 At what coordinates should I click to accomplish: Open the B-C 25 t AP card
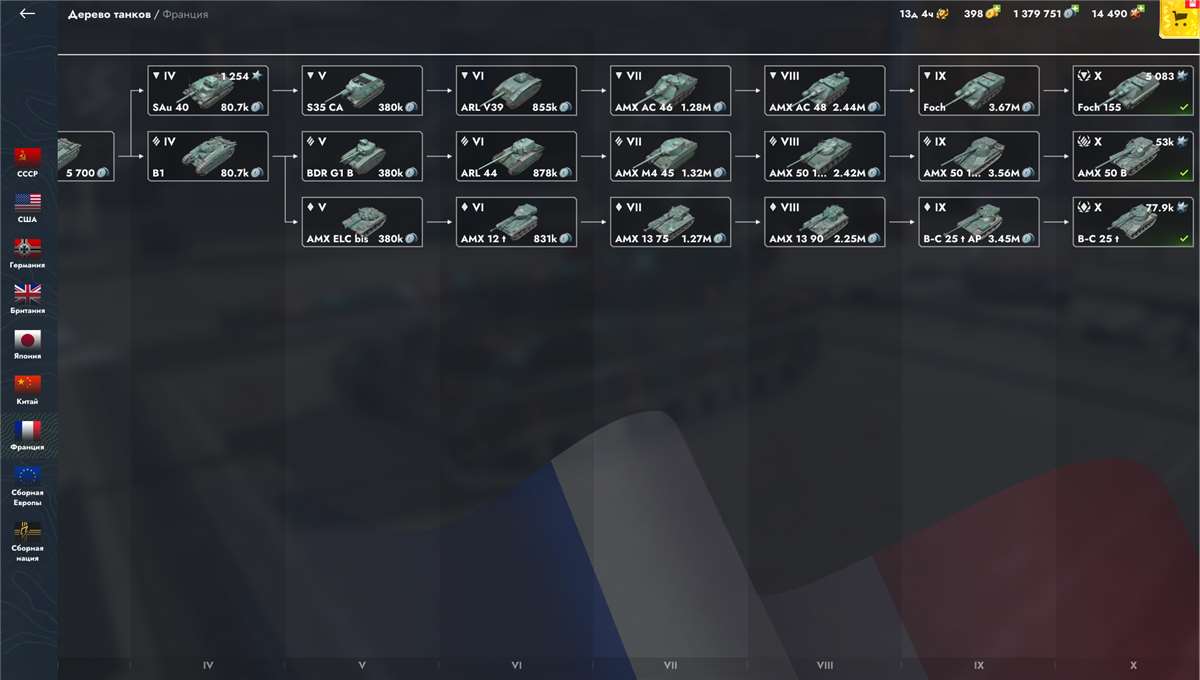979,222
